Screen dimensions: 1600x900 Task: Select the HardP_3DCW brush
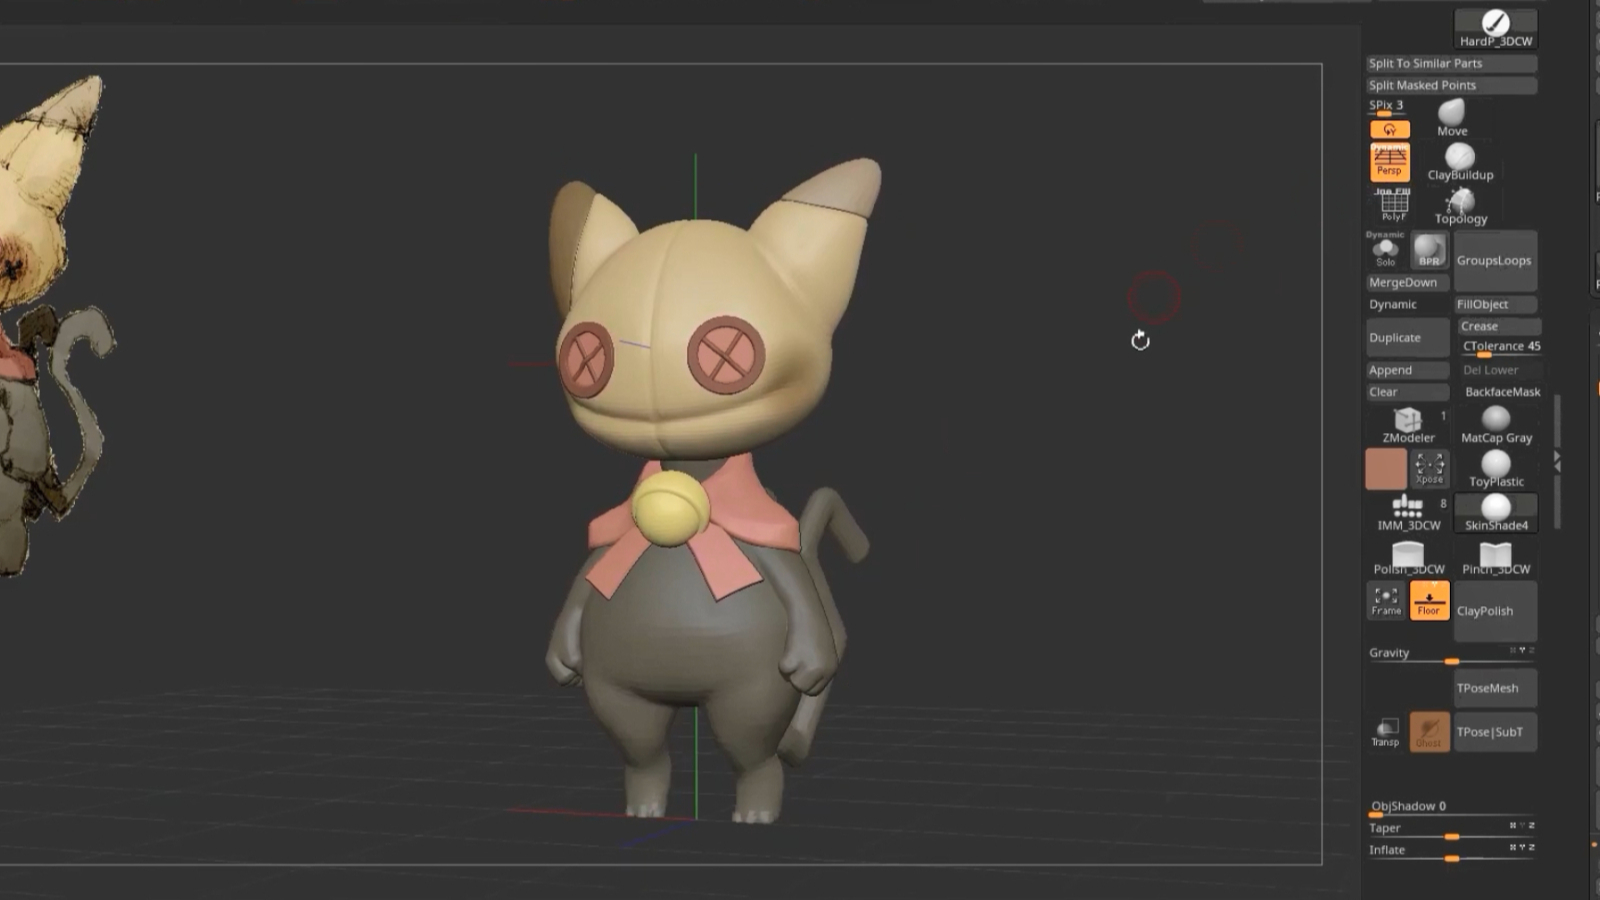click(x=1495, y=28)
